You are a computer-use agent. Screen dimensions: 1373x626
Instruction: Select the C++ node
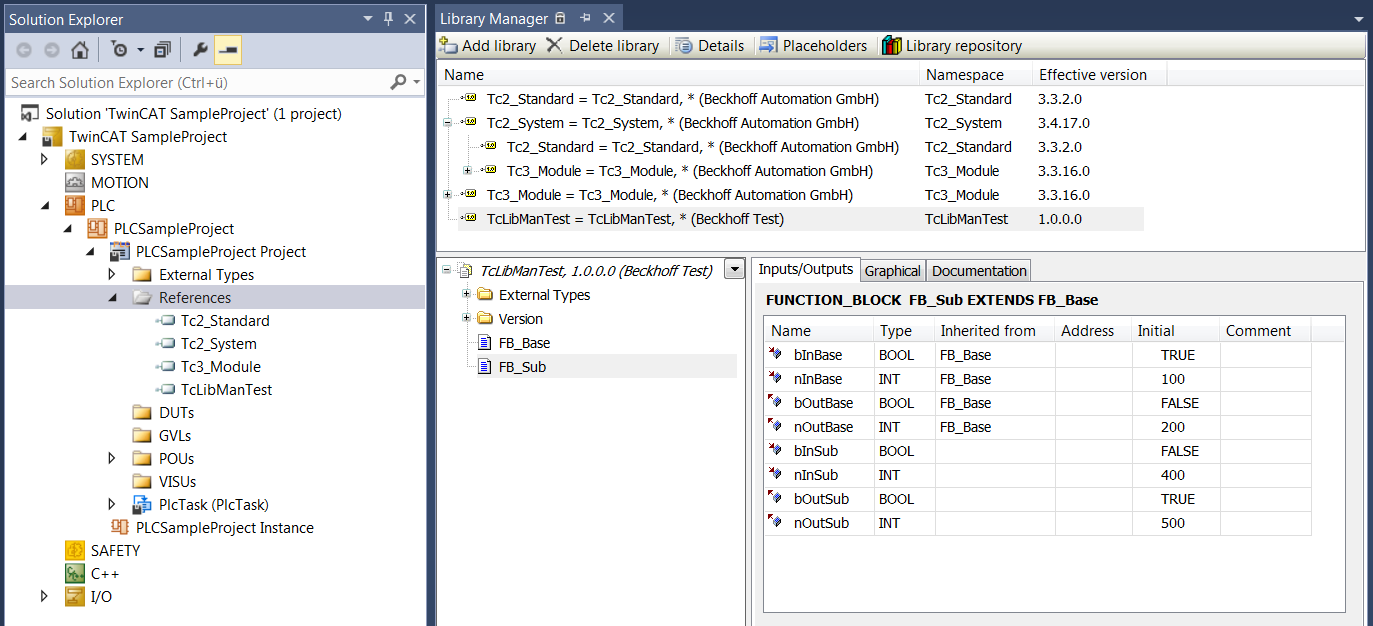click(105, 573)
